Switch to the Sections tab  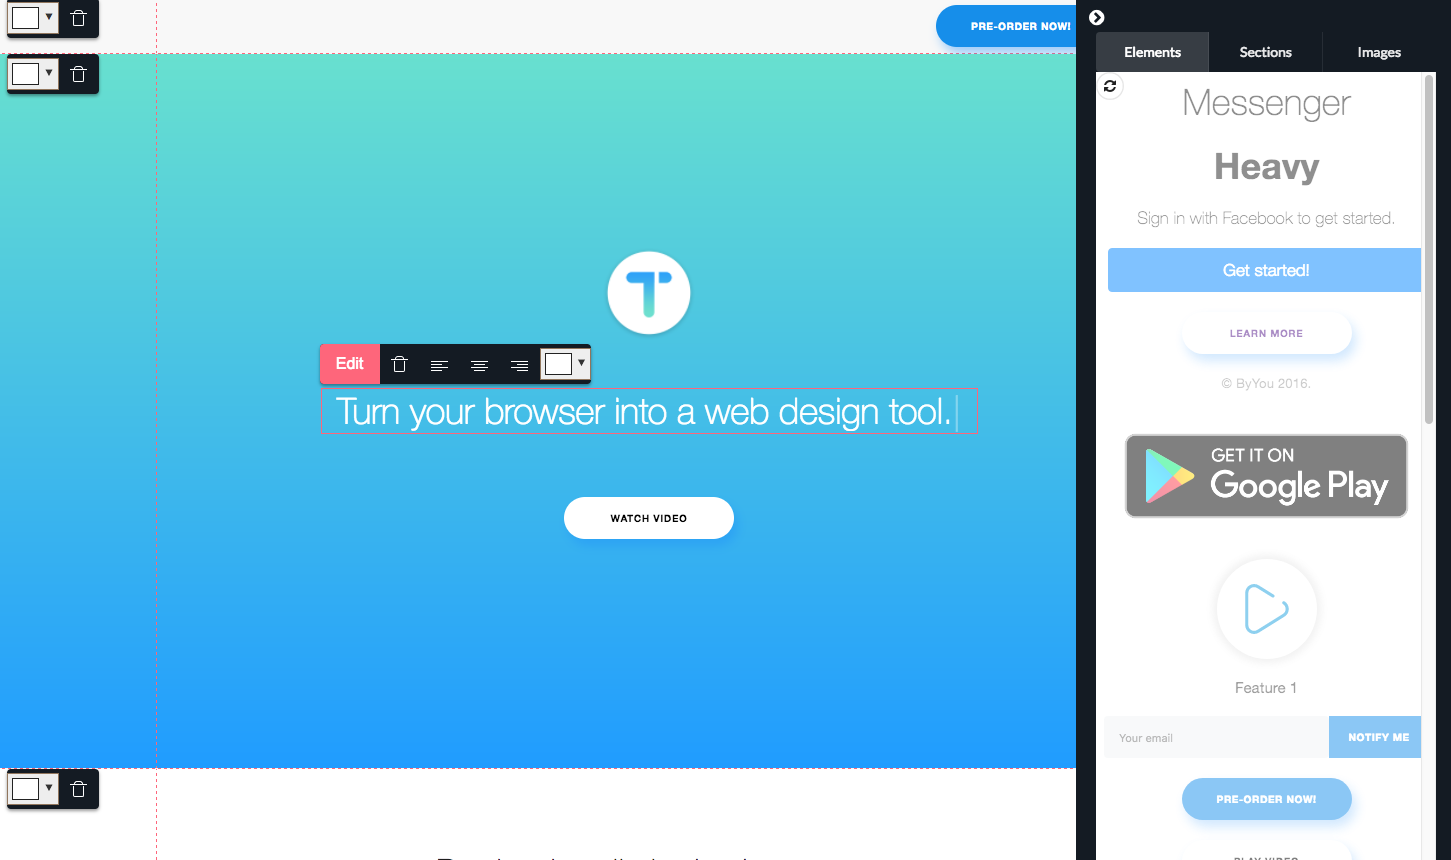pyautogui.click(x=1264, y=52)
